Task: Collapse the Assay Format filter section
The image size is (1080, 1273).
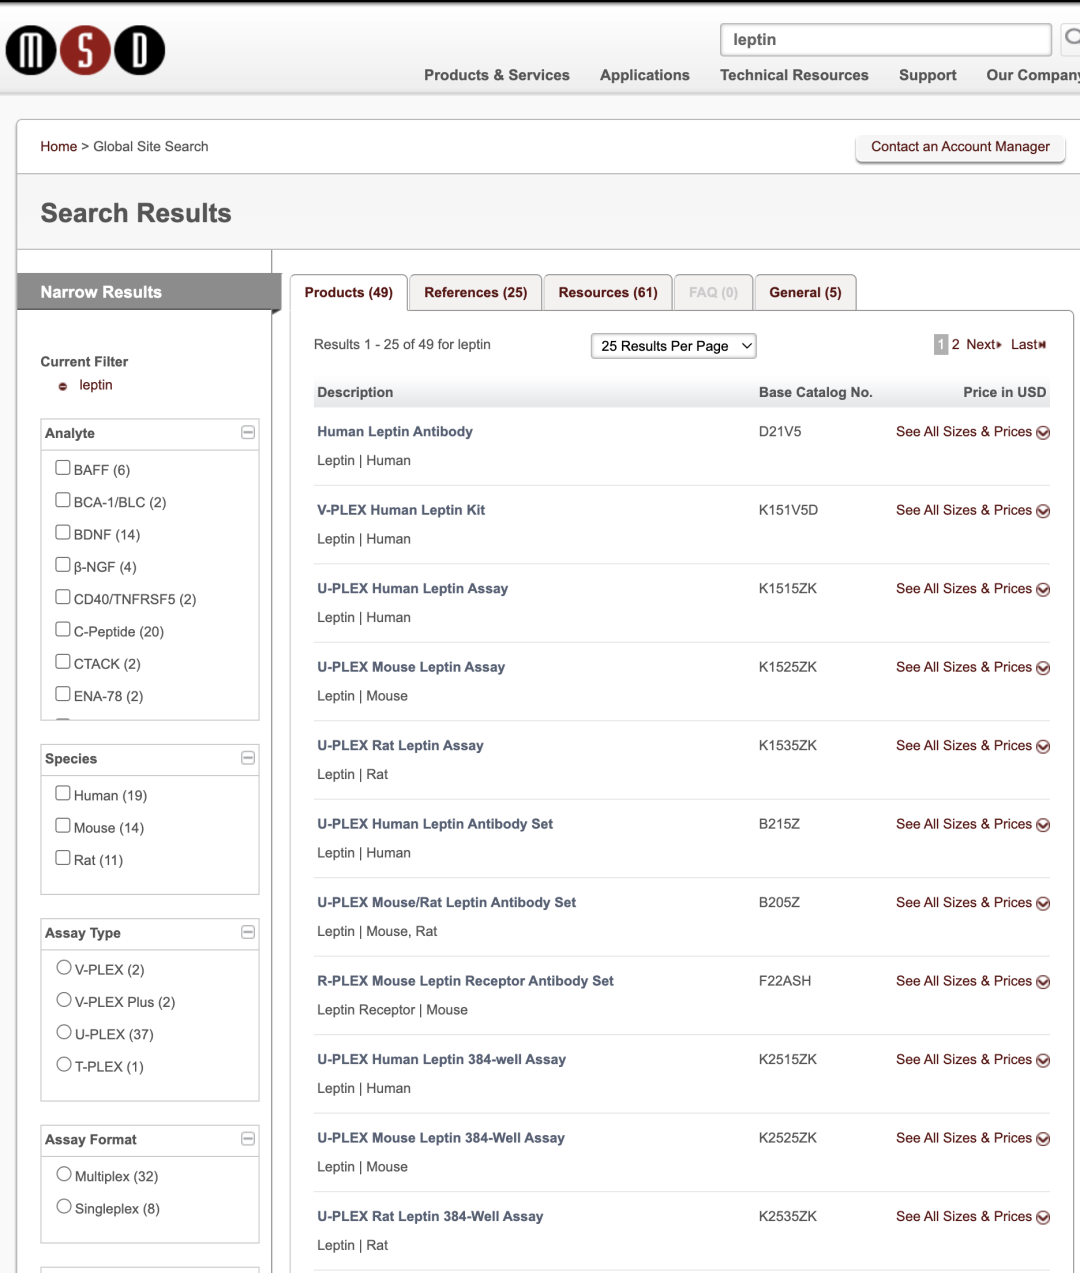Action: coord(248,1139)
